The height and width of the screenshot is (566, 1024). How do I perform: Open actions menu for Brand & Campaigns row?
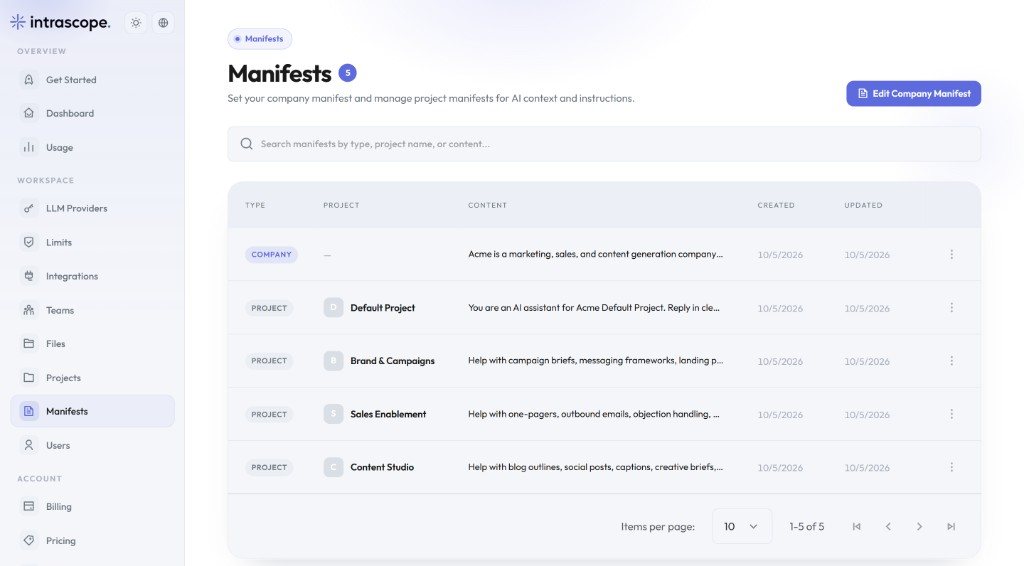(x=952, y=360)
